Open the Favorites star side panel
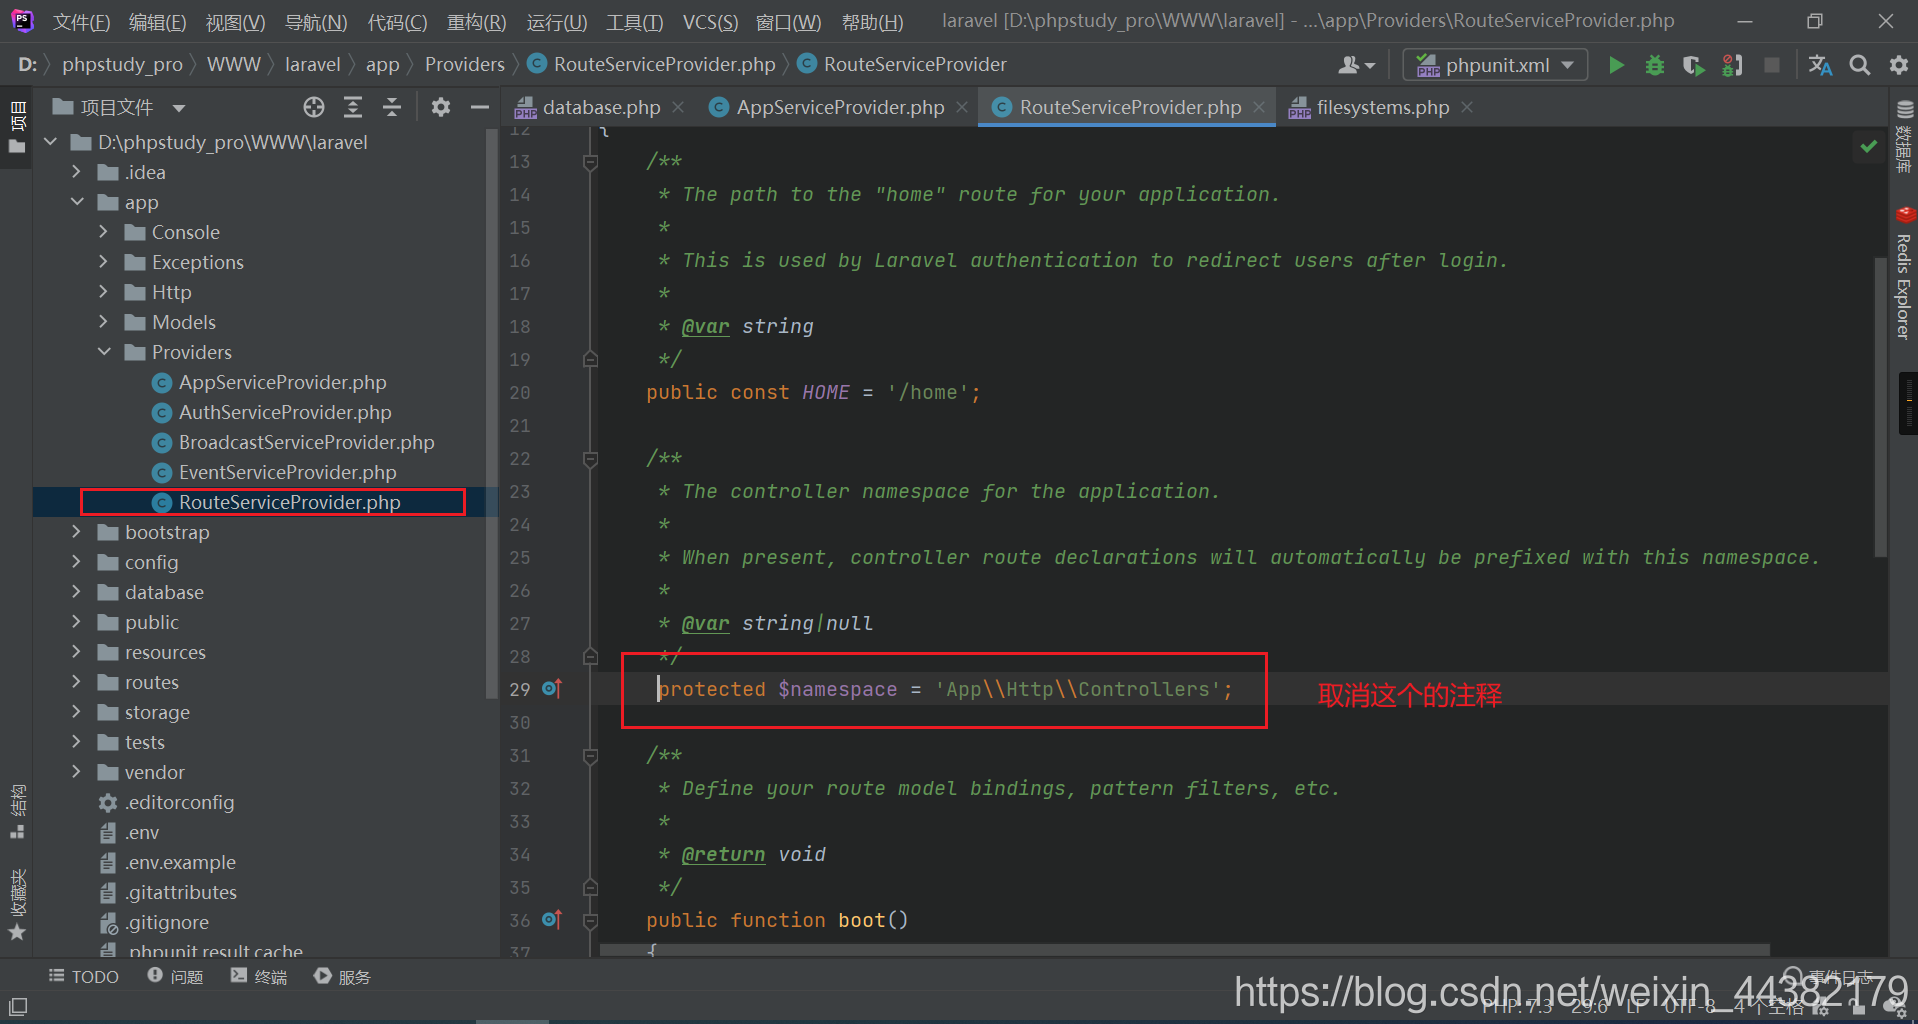This screenshot has height=1024, width=1918. pyautogui.click(x=18, y=905)
